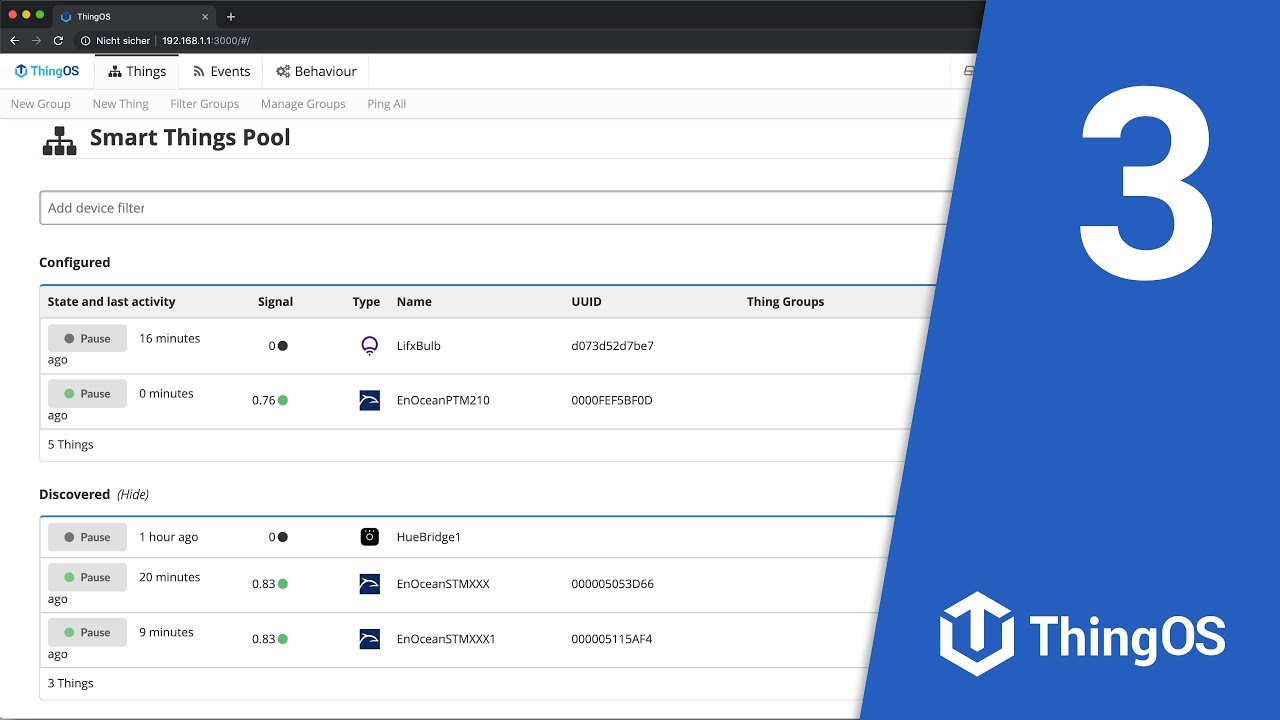Screen dimensions: 1280x720
Task: Click the EnOceanPTM210 name
Action: pyautogui.click(x=443, y=400)
